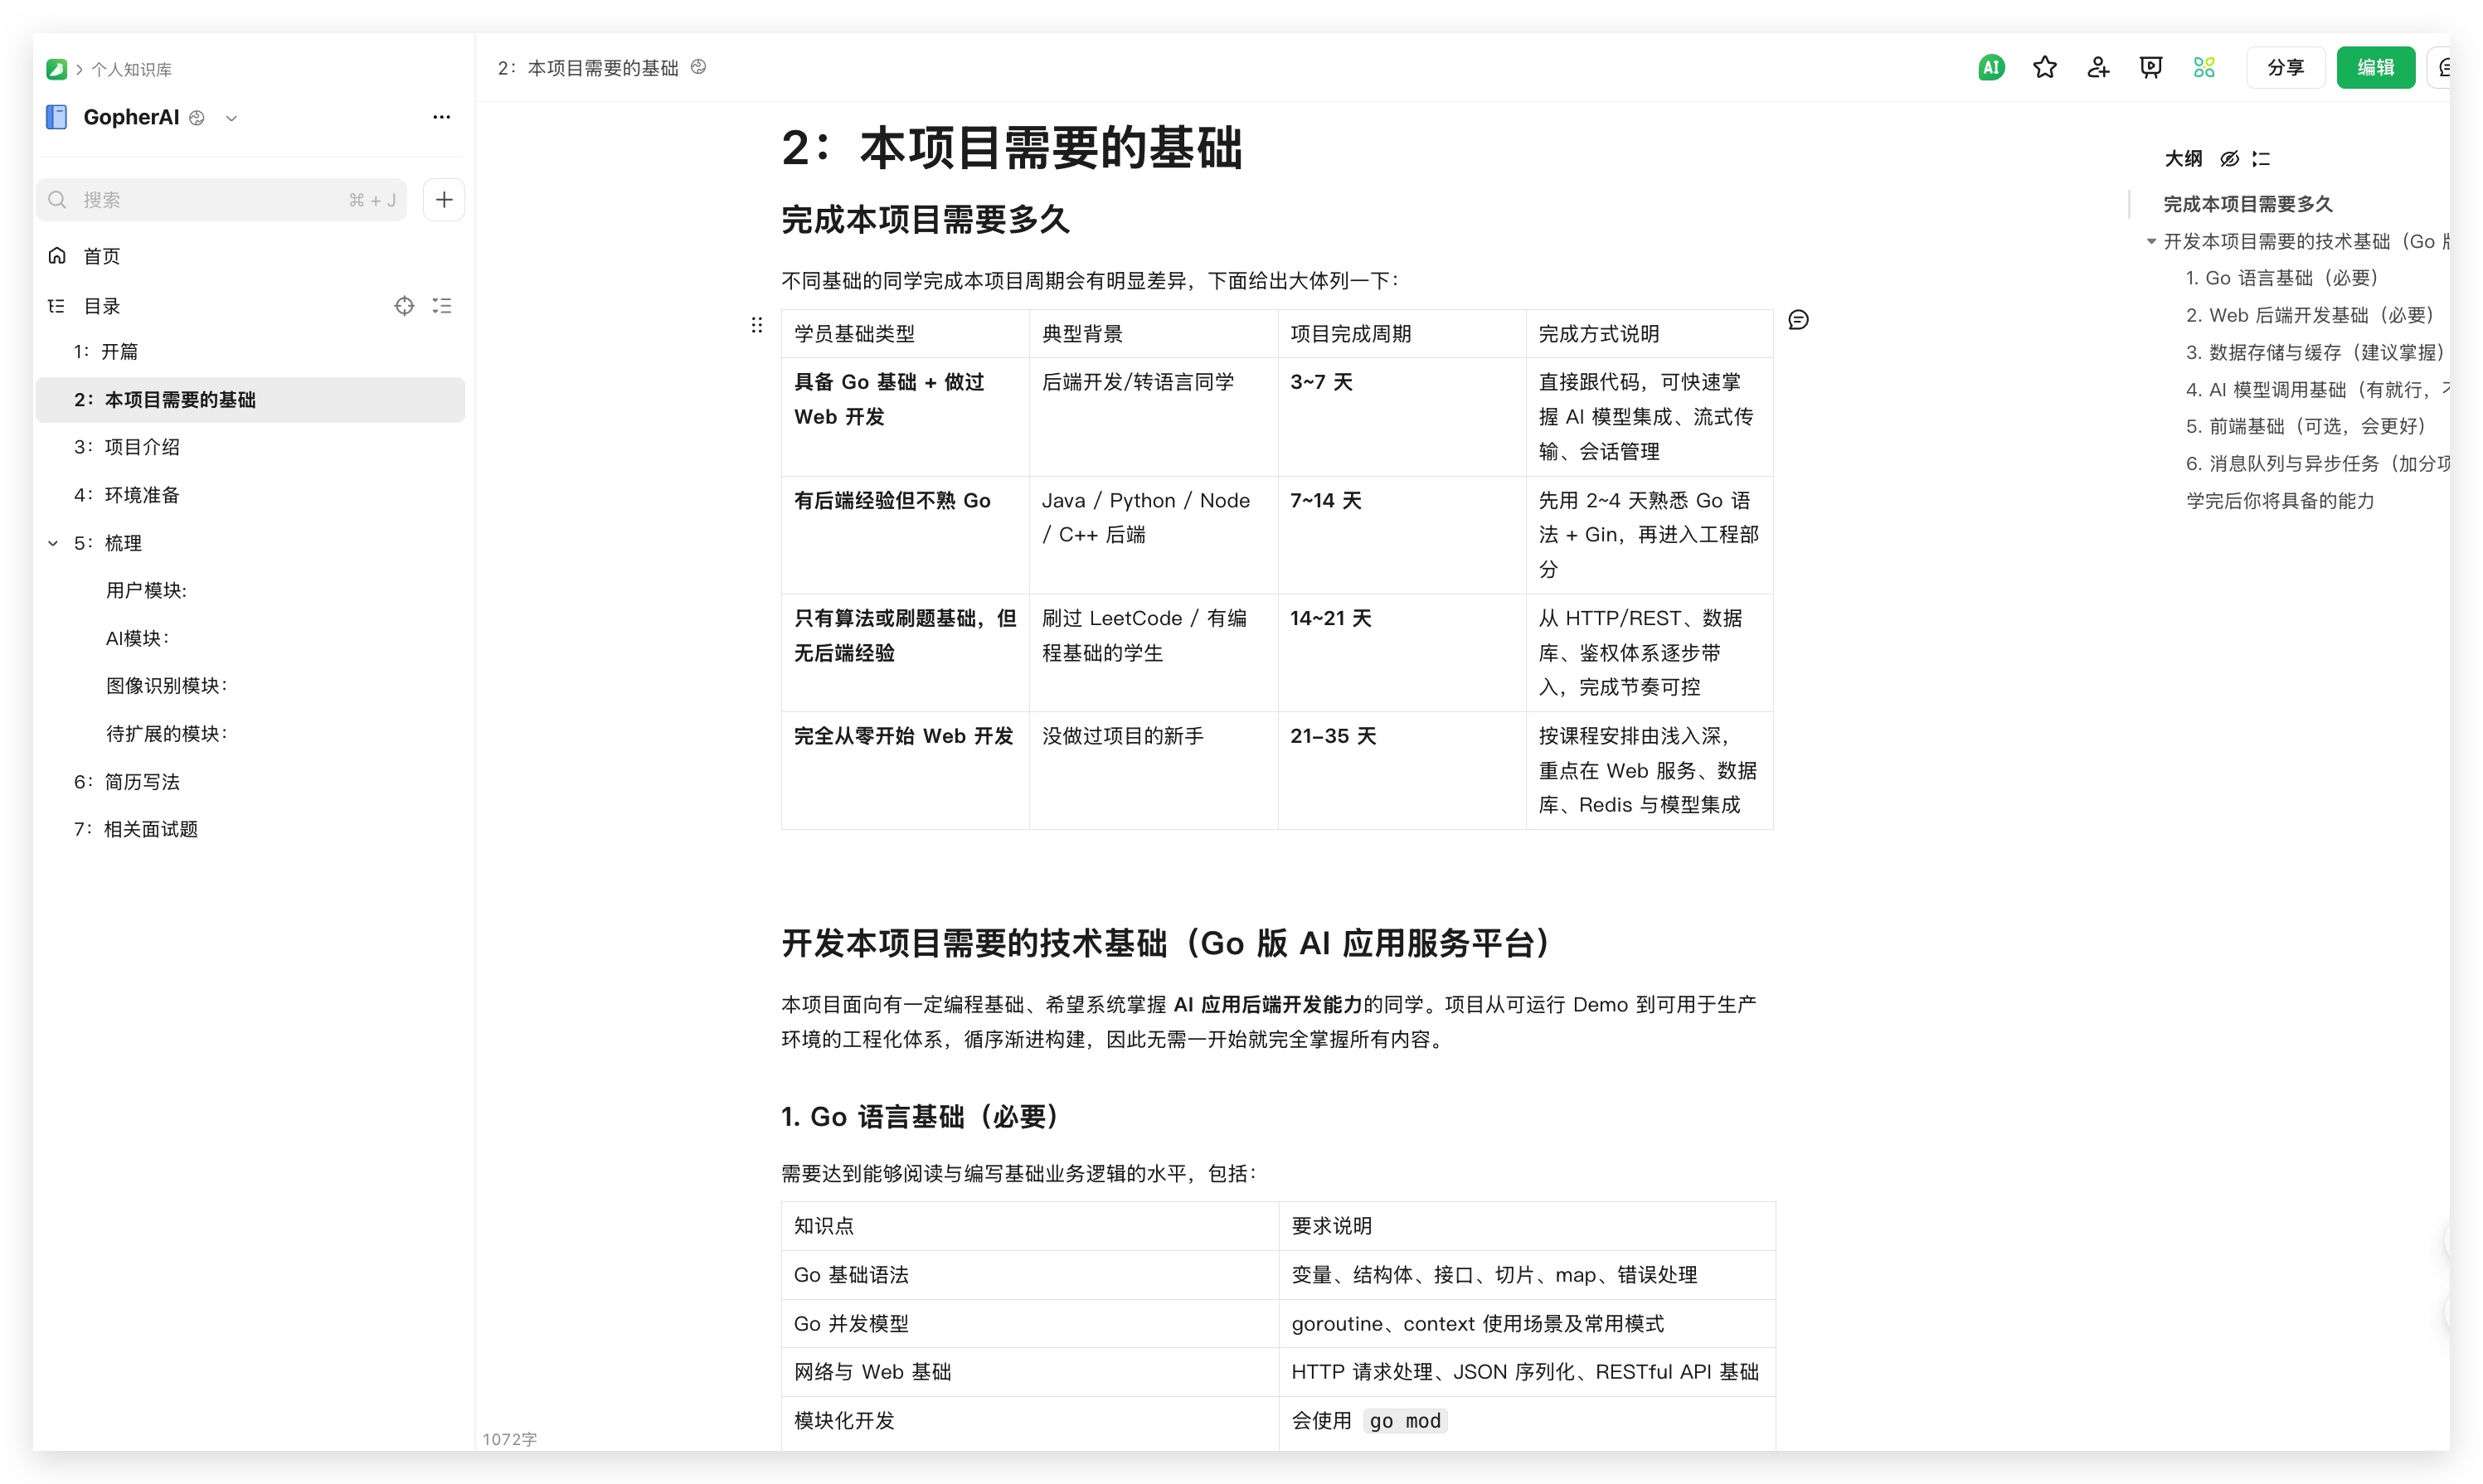
Task: Start presentation mode icon
Action: (2150, 67)
